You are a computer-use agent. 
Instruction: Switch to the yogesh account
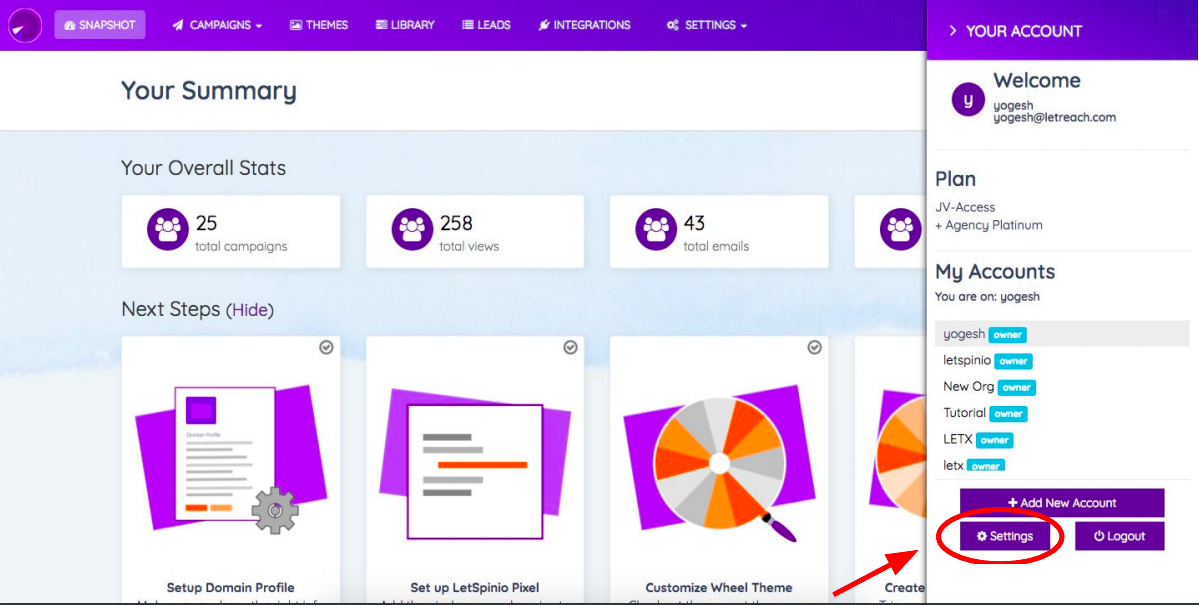click(1062, 333)
